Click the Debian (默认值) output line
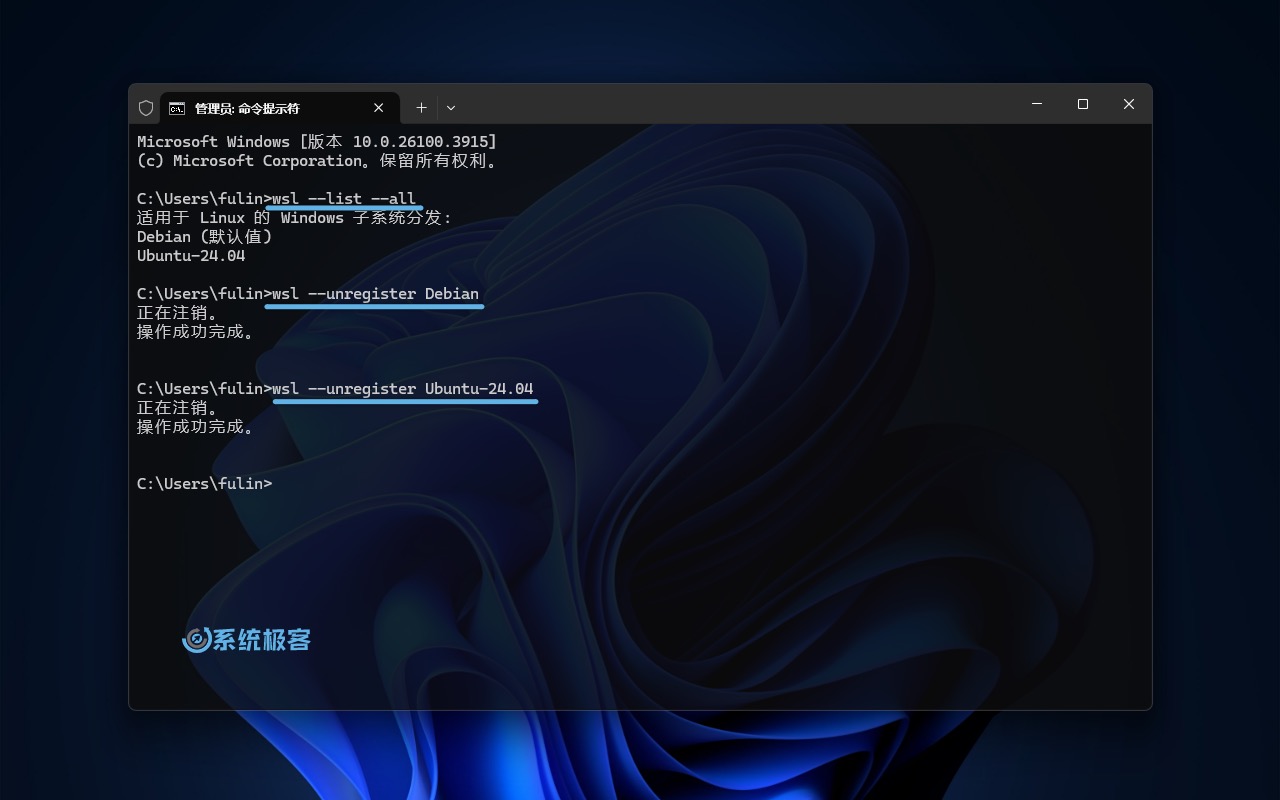The image size is (1280, 800). click(x=205, y=237)
